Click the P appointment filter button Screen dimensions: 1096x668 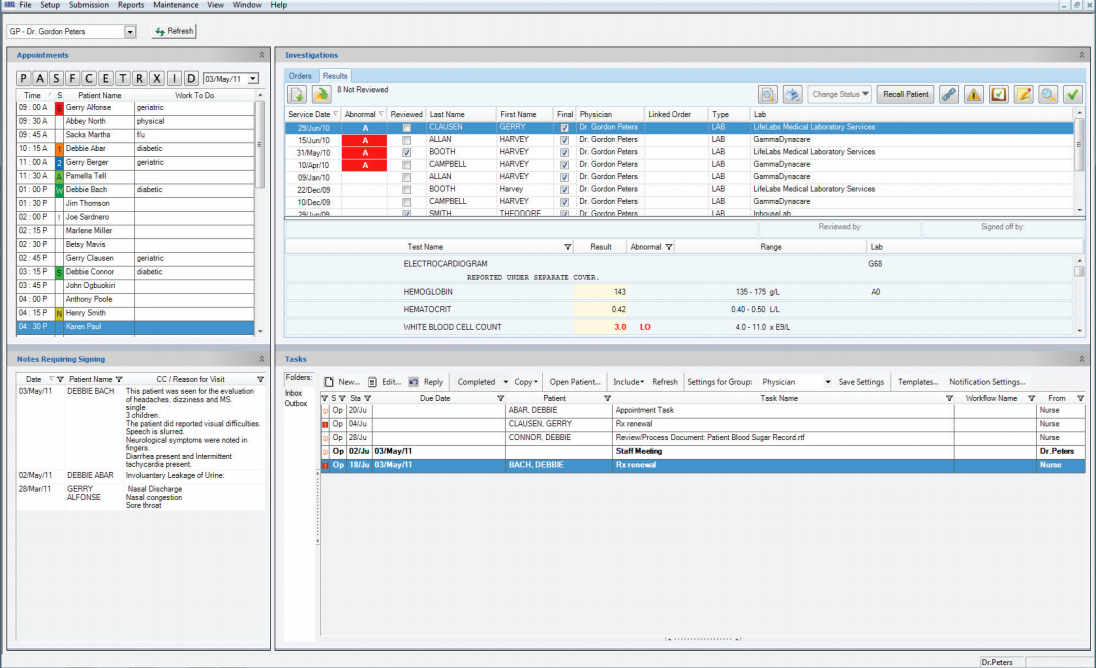pos(24,78)
